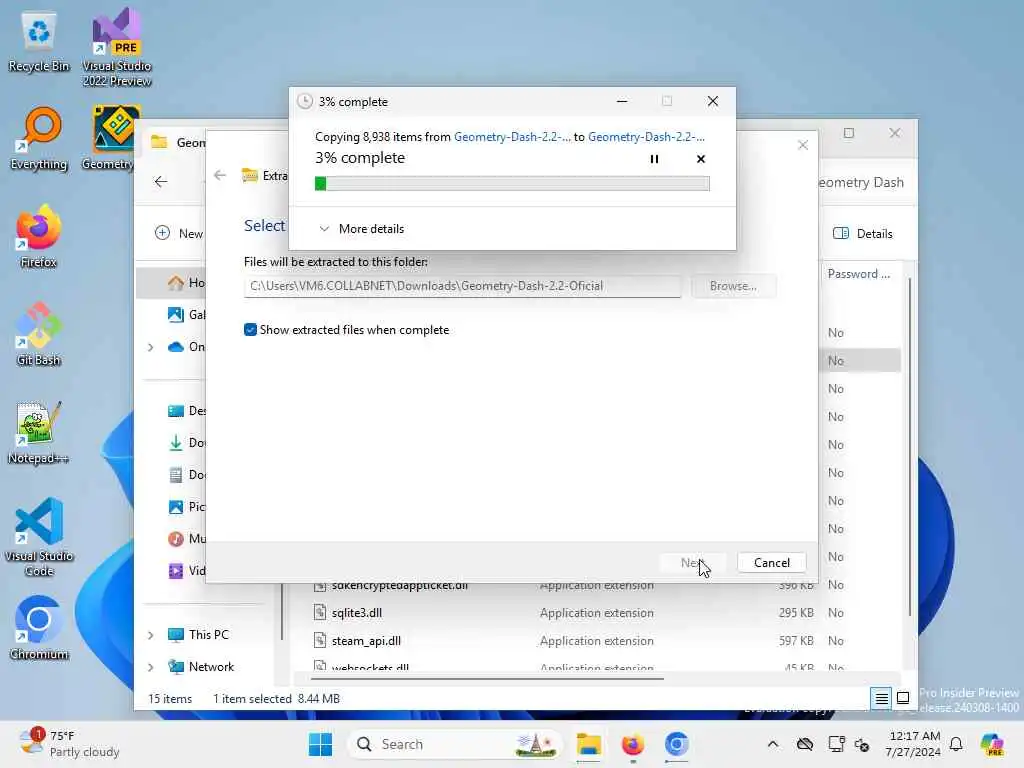Open Home in the navigation pane
This screenshot has height=768, width=1024.
point(186,283)
